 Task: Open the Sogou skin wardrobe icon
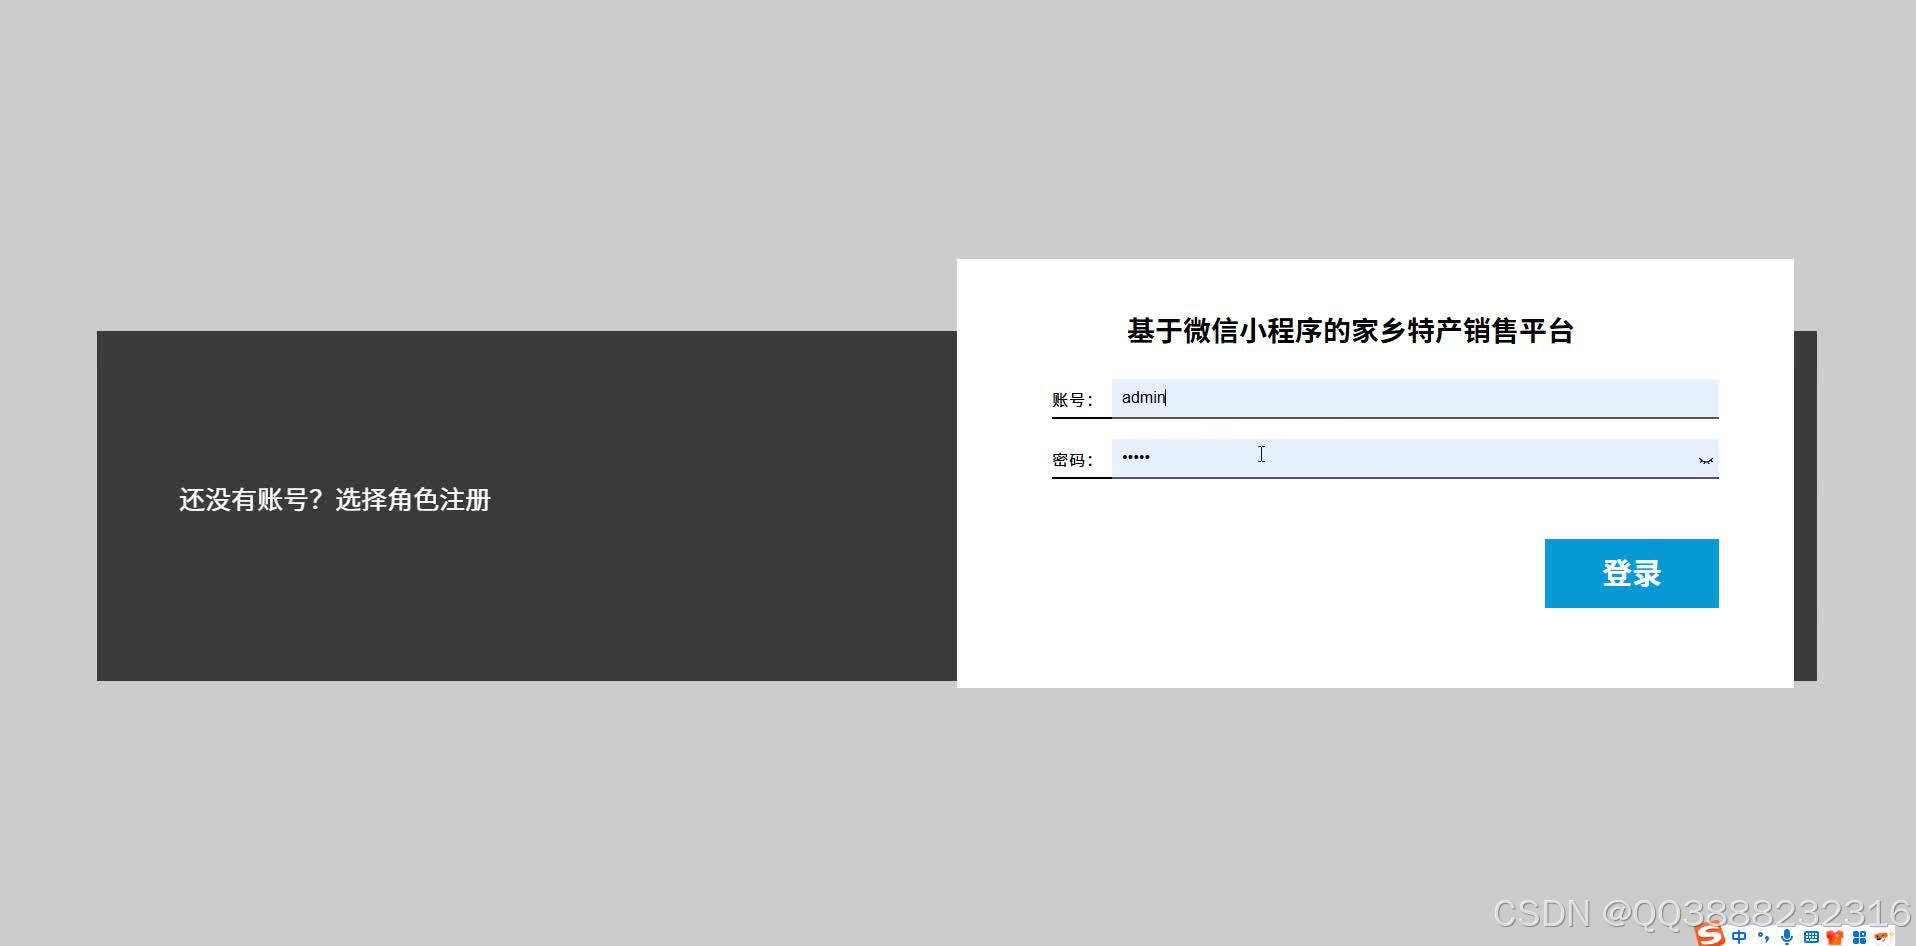[1834, 937]
